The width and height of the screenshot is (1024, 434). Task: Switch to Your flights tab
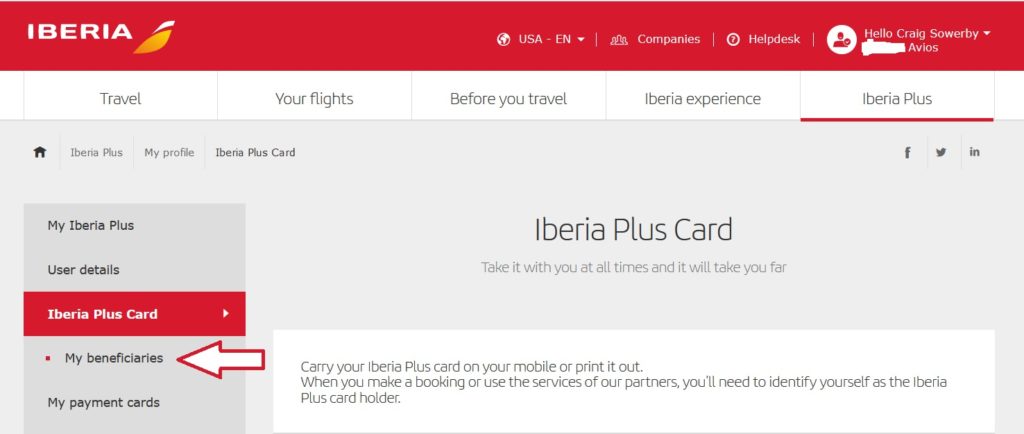tap(314, 99)
